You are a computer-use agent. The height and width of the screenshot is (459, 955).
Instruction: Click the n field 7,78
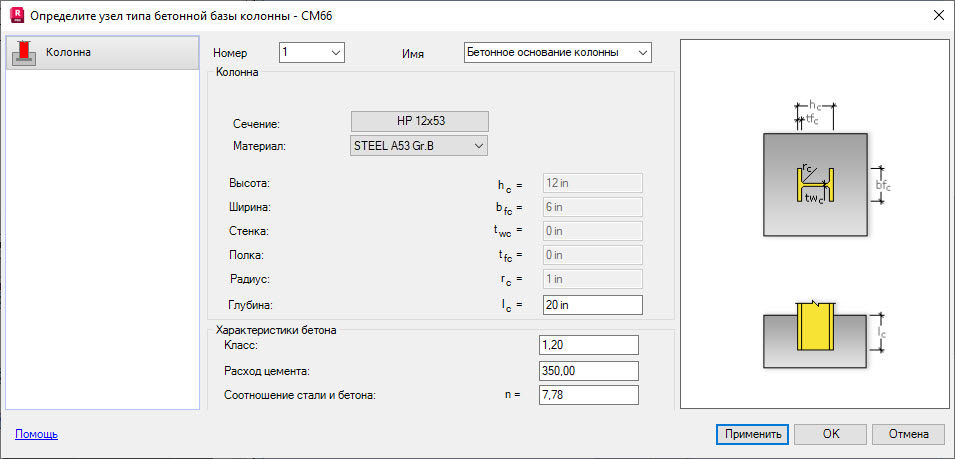(589, 395)
